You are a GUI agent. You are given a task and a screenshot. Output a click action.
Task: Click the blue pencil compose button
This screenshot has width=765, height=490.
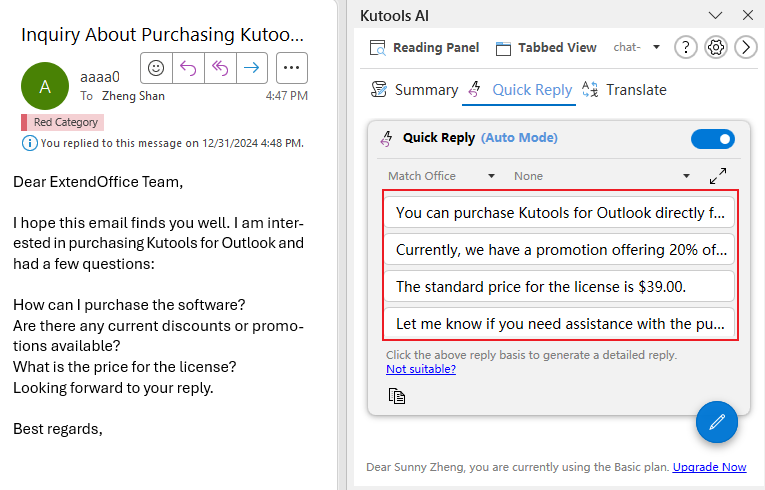click(716, 422)
